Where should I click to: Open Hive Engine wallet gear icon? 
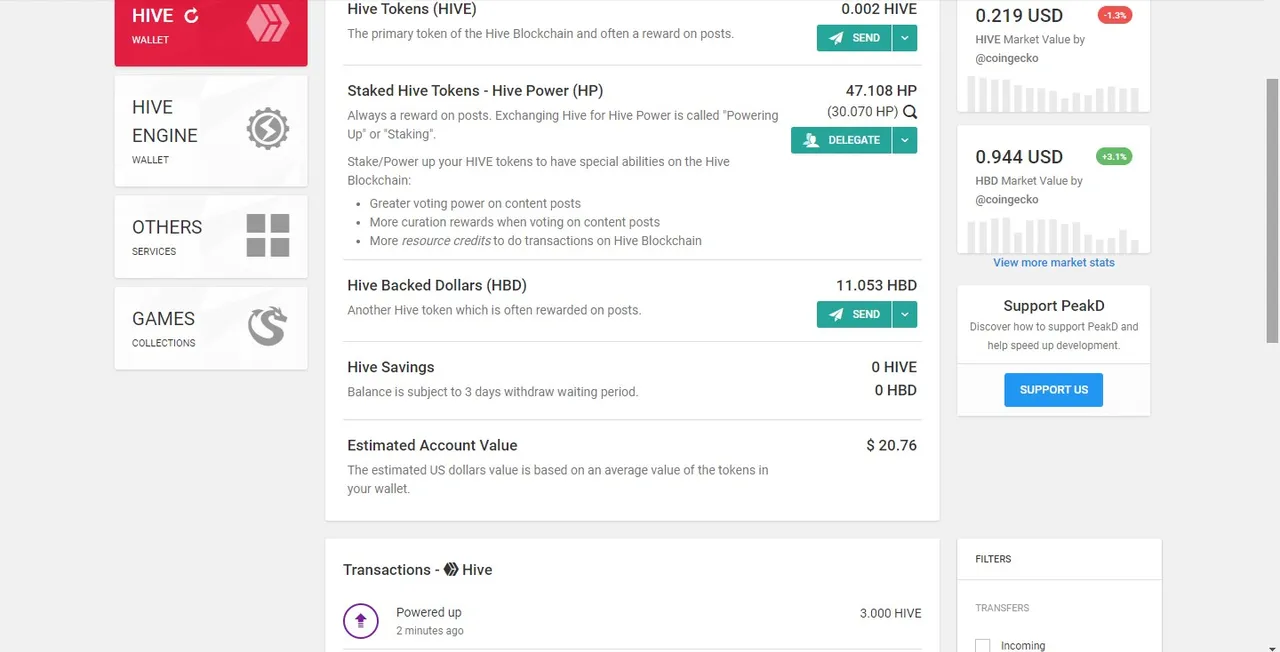click(x=268, y=128)
